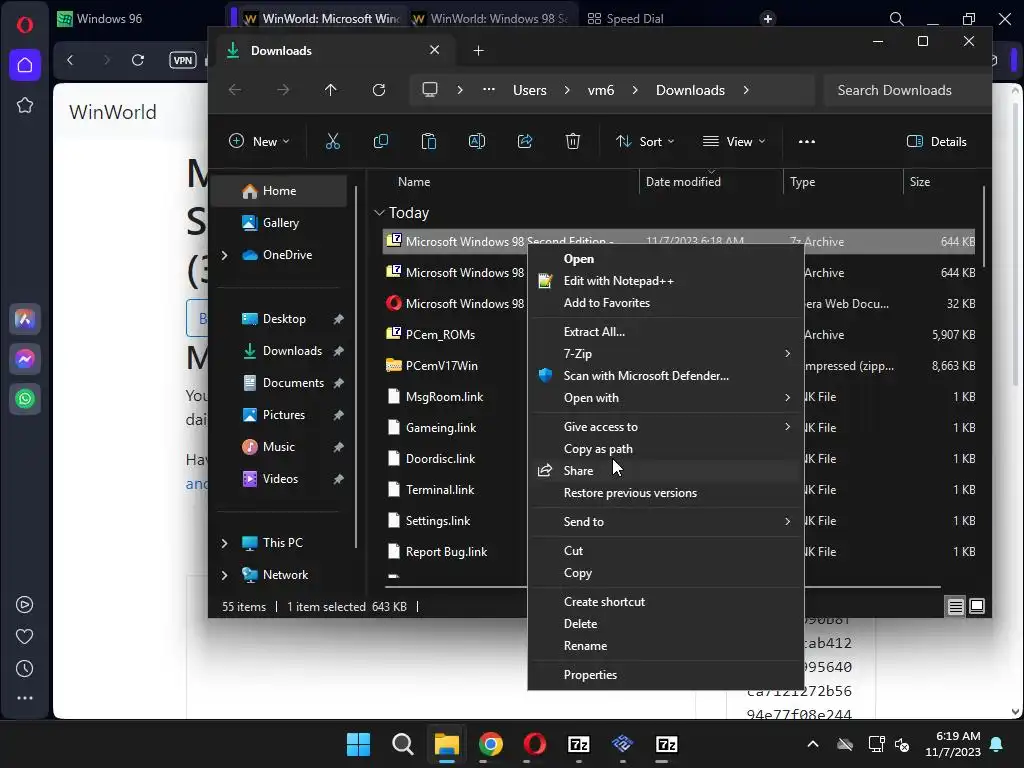Sort by Date modified column header
The image size is (1024, 768).
click(x=683, y=182)
